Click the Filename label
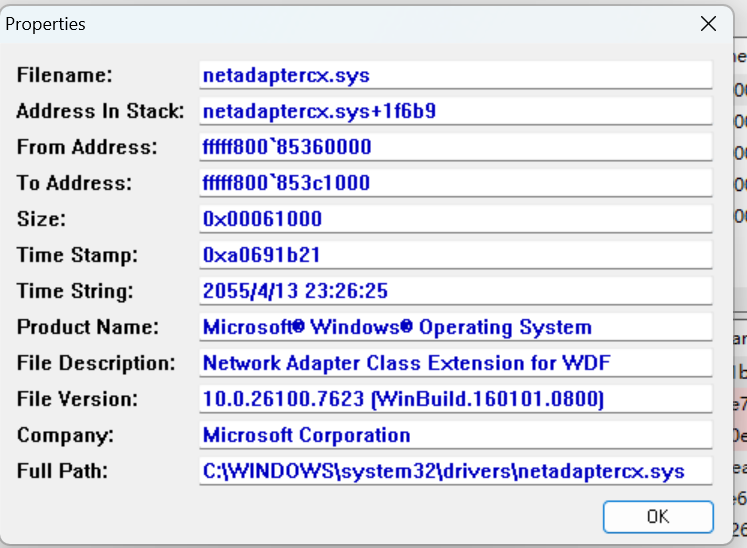 point(64,75)
